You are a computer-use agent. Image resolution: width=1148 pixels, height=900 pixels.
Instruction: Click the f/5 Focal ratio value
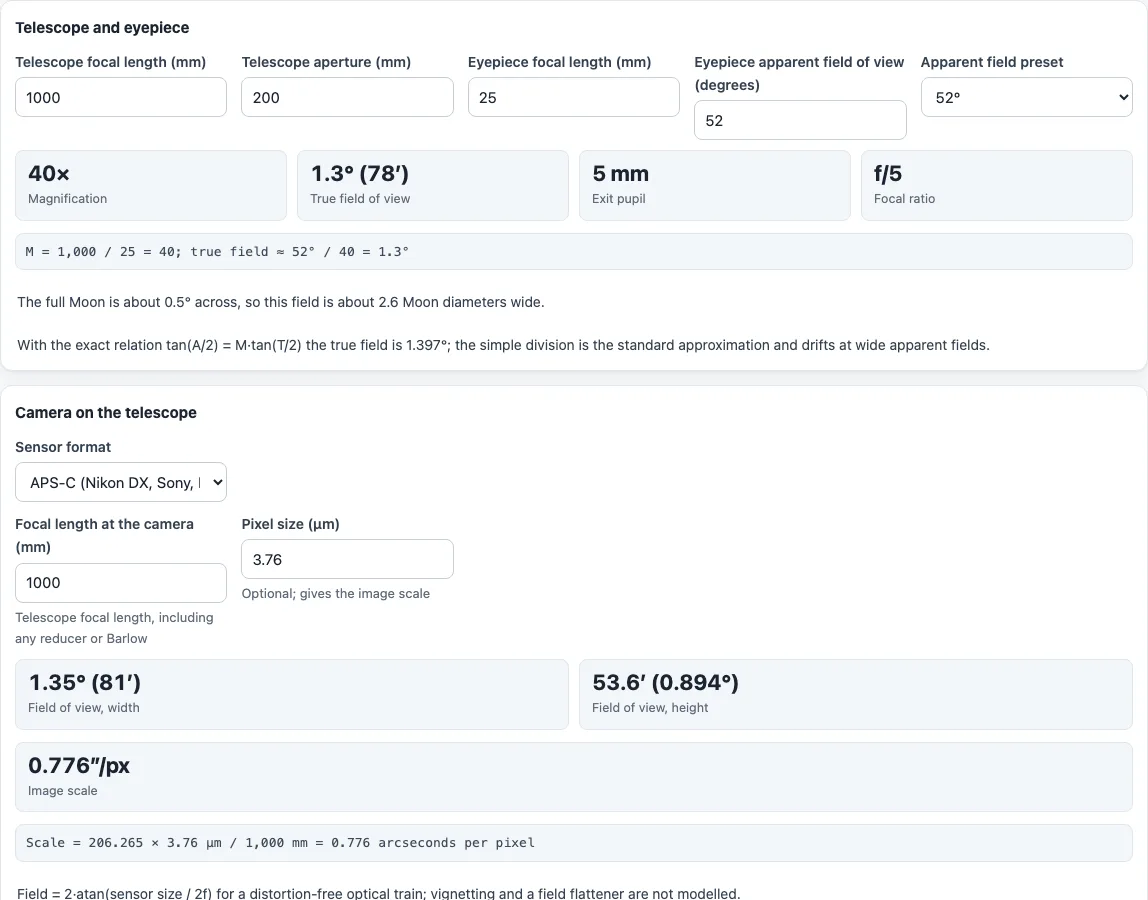(x=887, y=174)
